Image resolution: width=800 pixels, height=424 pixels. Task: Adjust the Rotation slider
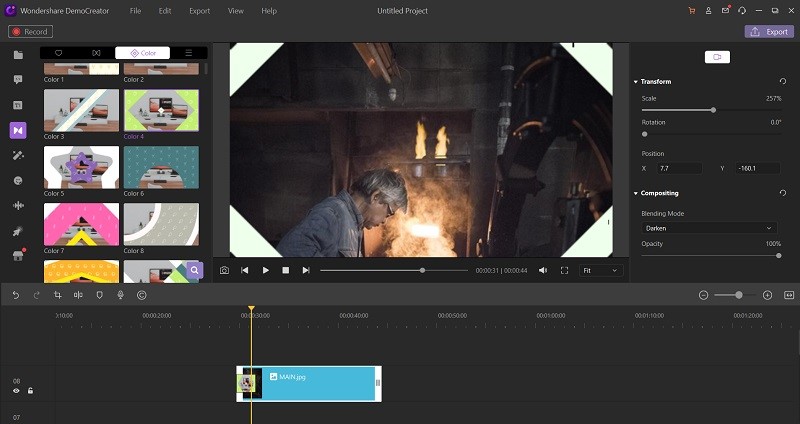click(x=711, y=134)
